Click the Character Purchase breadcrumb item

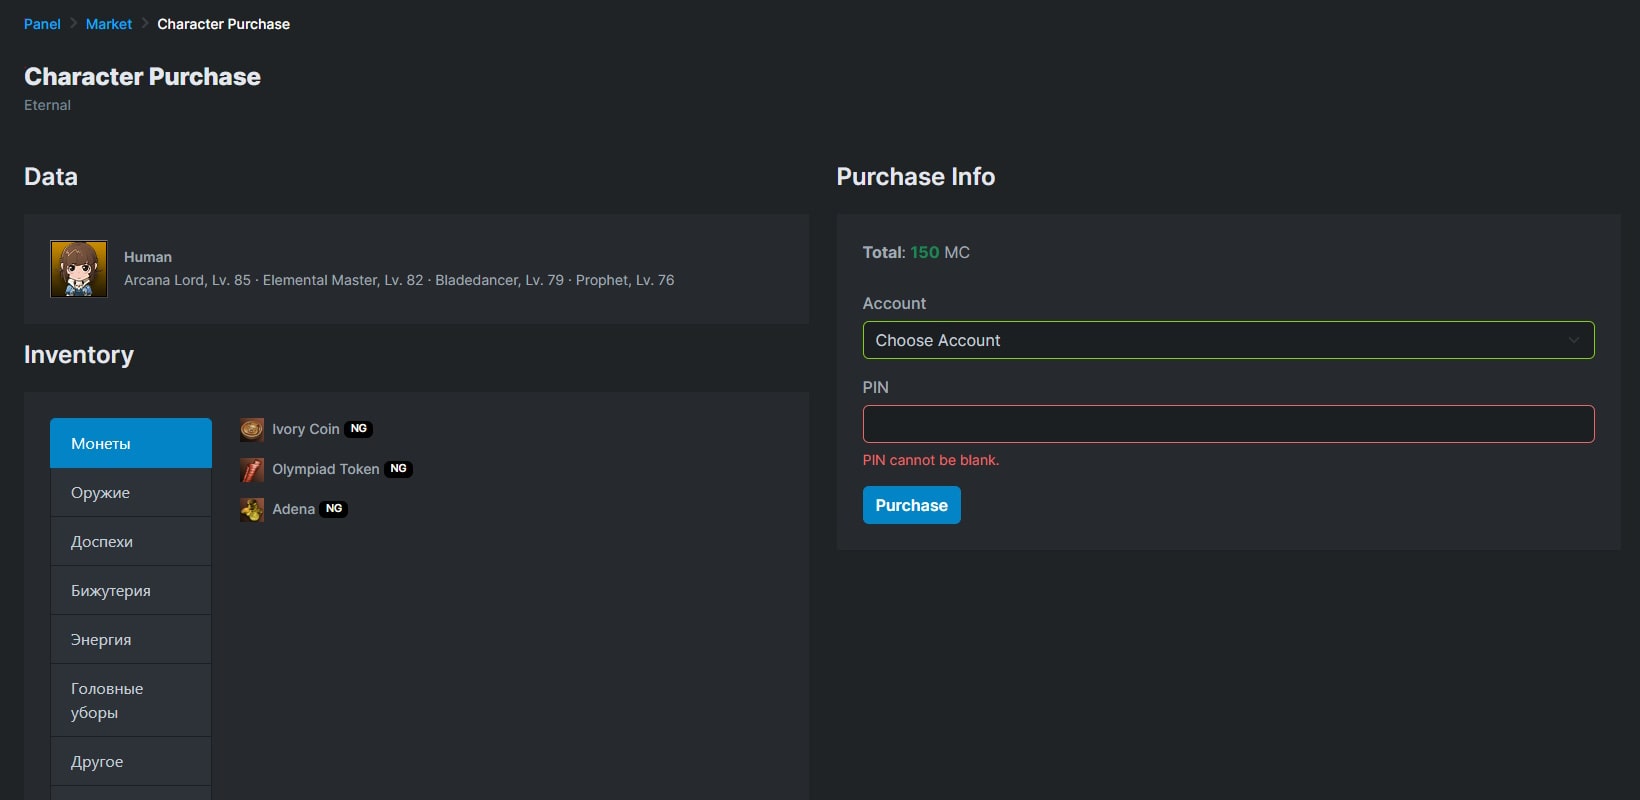click(223, 24)
